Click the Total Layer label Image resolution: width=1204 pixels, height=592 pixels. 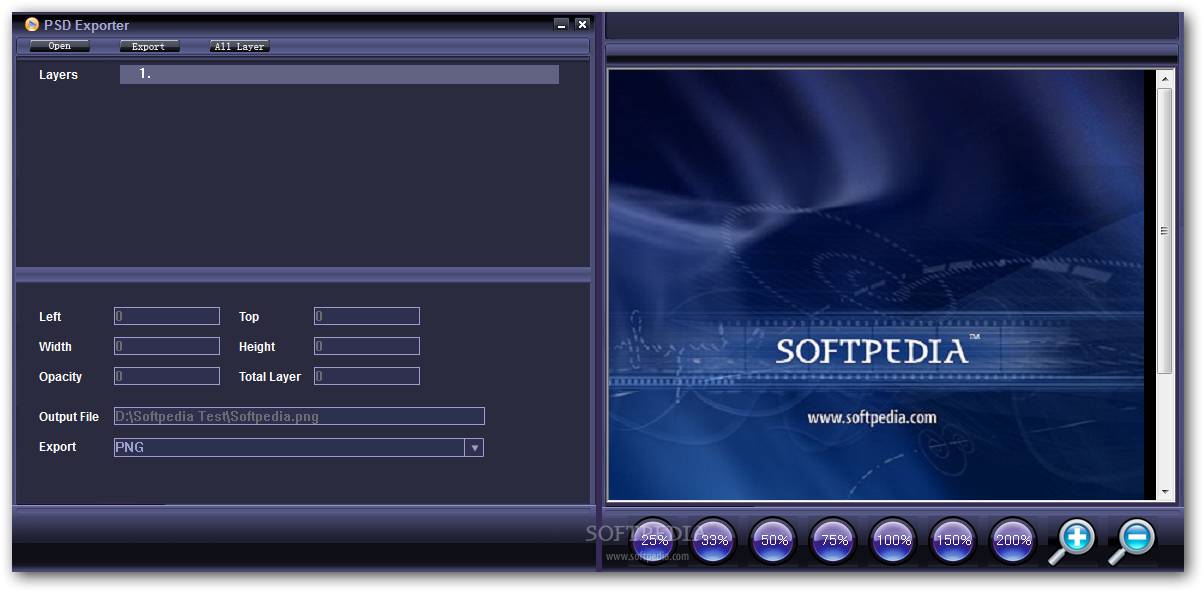click(x=270, y=377)
